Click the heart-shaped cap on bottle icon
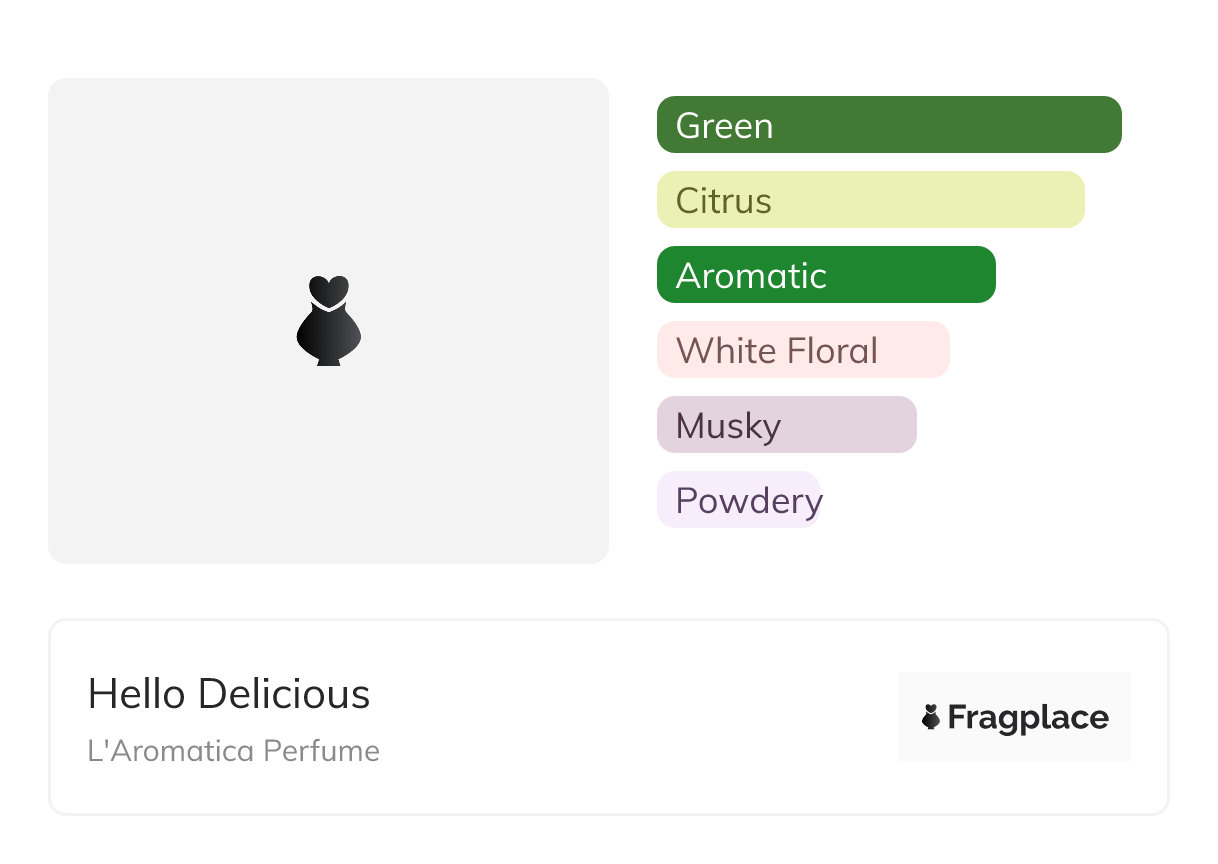The height and width of the screenshot is (864, 1218). (x=328, y=290)
